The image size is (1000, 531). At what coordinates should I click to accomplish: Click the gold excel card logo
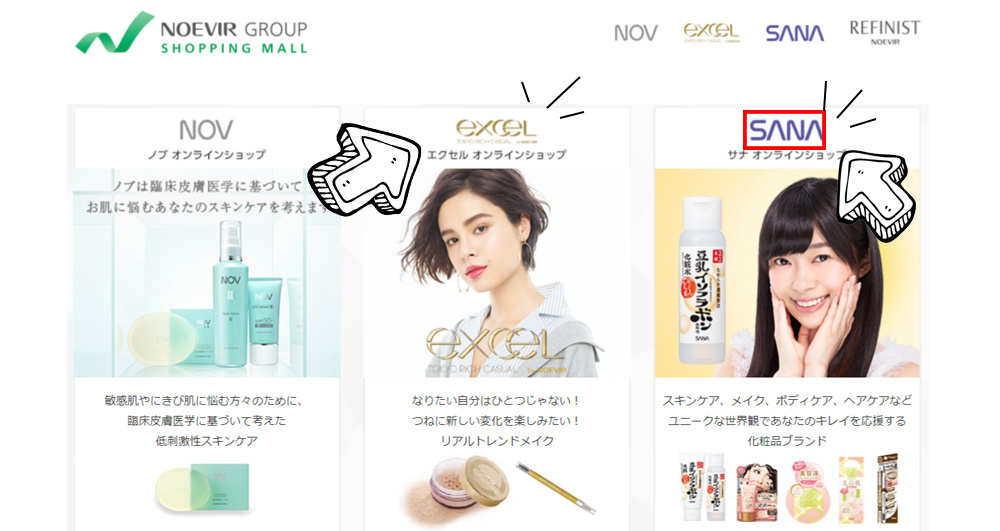click(497, 131)
